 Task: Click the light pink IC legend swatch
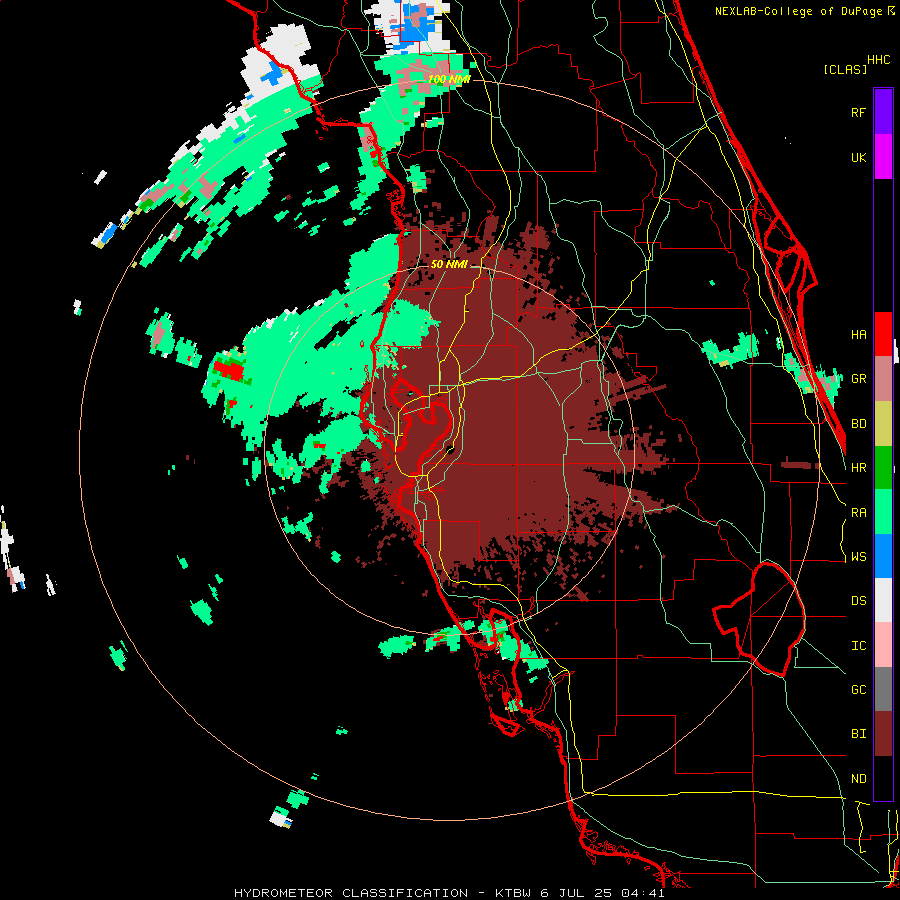pyautogui.click(x=883, y=645)
